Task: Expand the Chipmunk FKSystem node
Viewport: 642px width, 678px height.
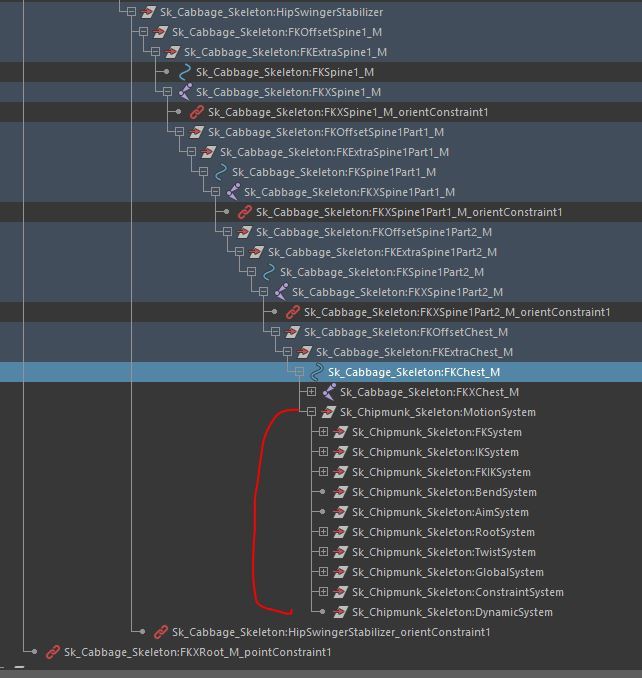Action: [323, 432]
